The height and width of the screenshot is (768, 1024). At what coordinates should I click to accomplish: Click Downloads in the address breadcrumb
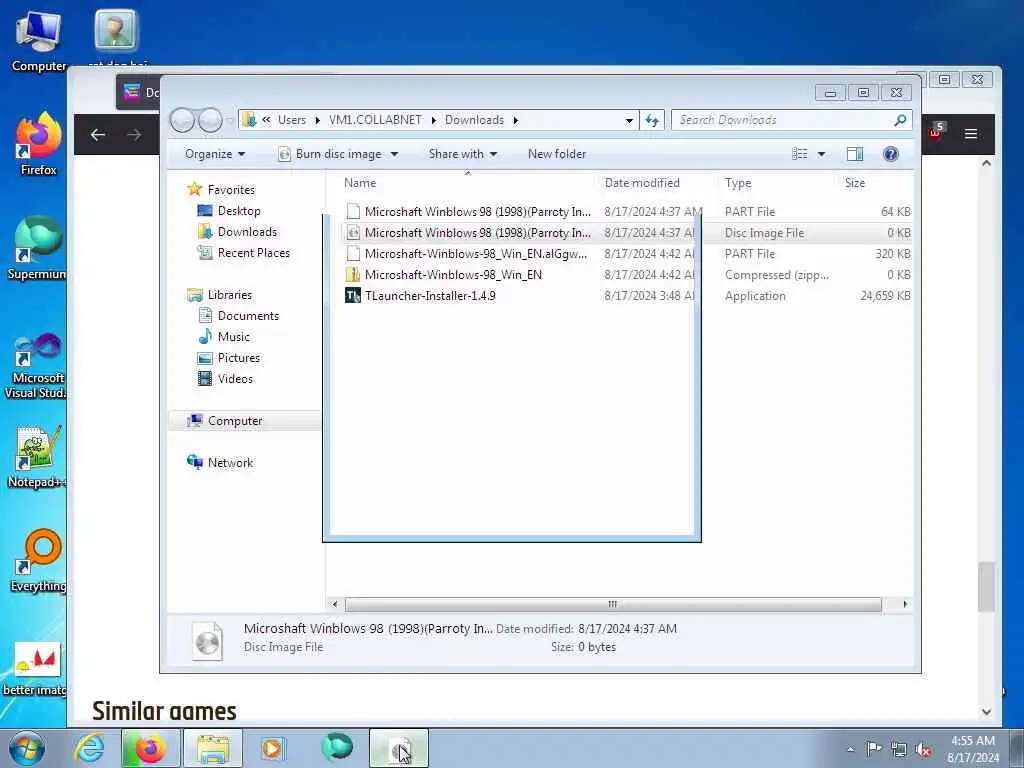474,120
